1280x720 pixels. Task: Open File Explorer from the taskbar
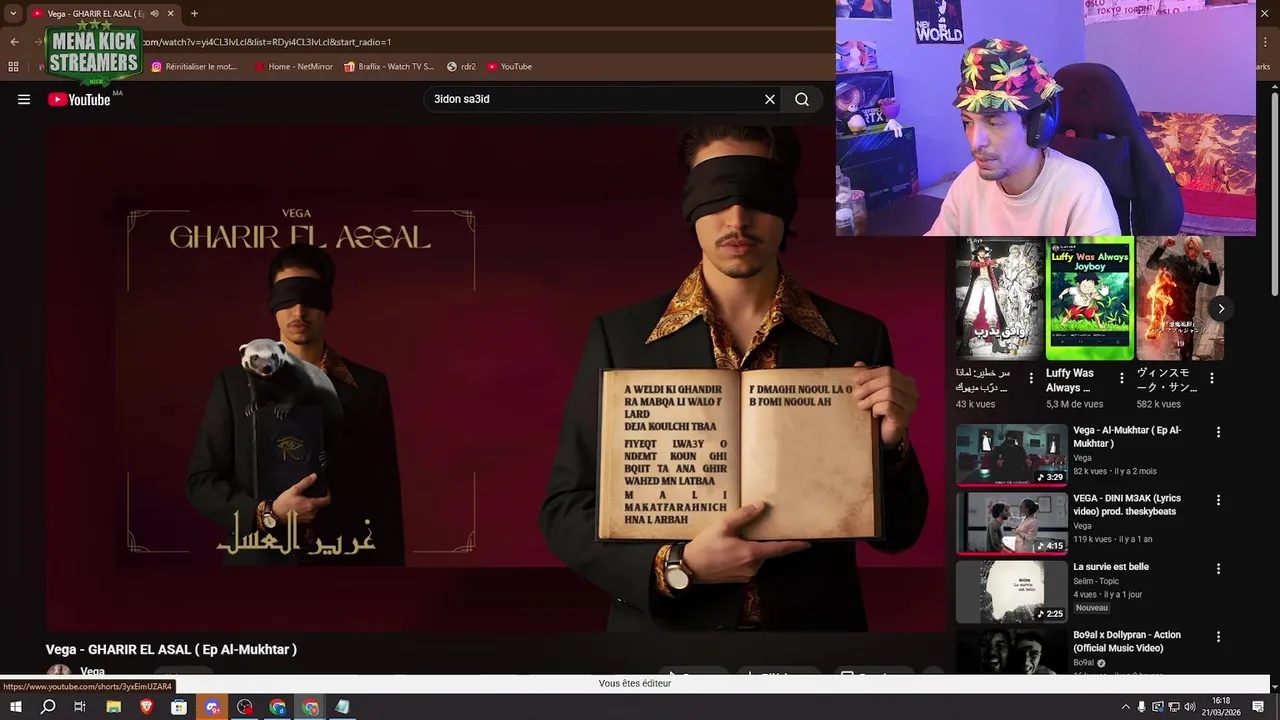point(113,707)
